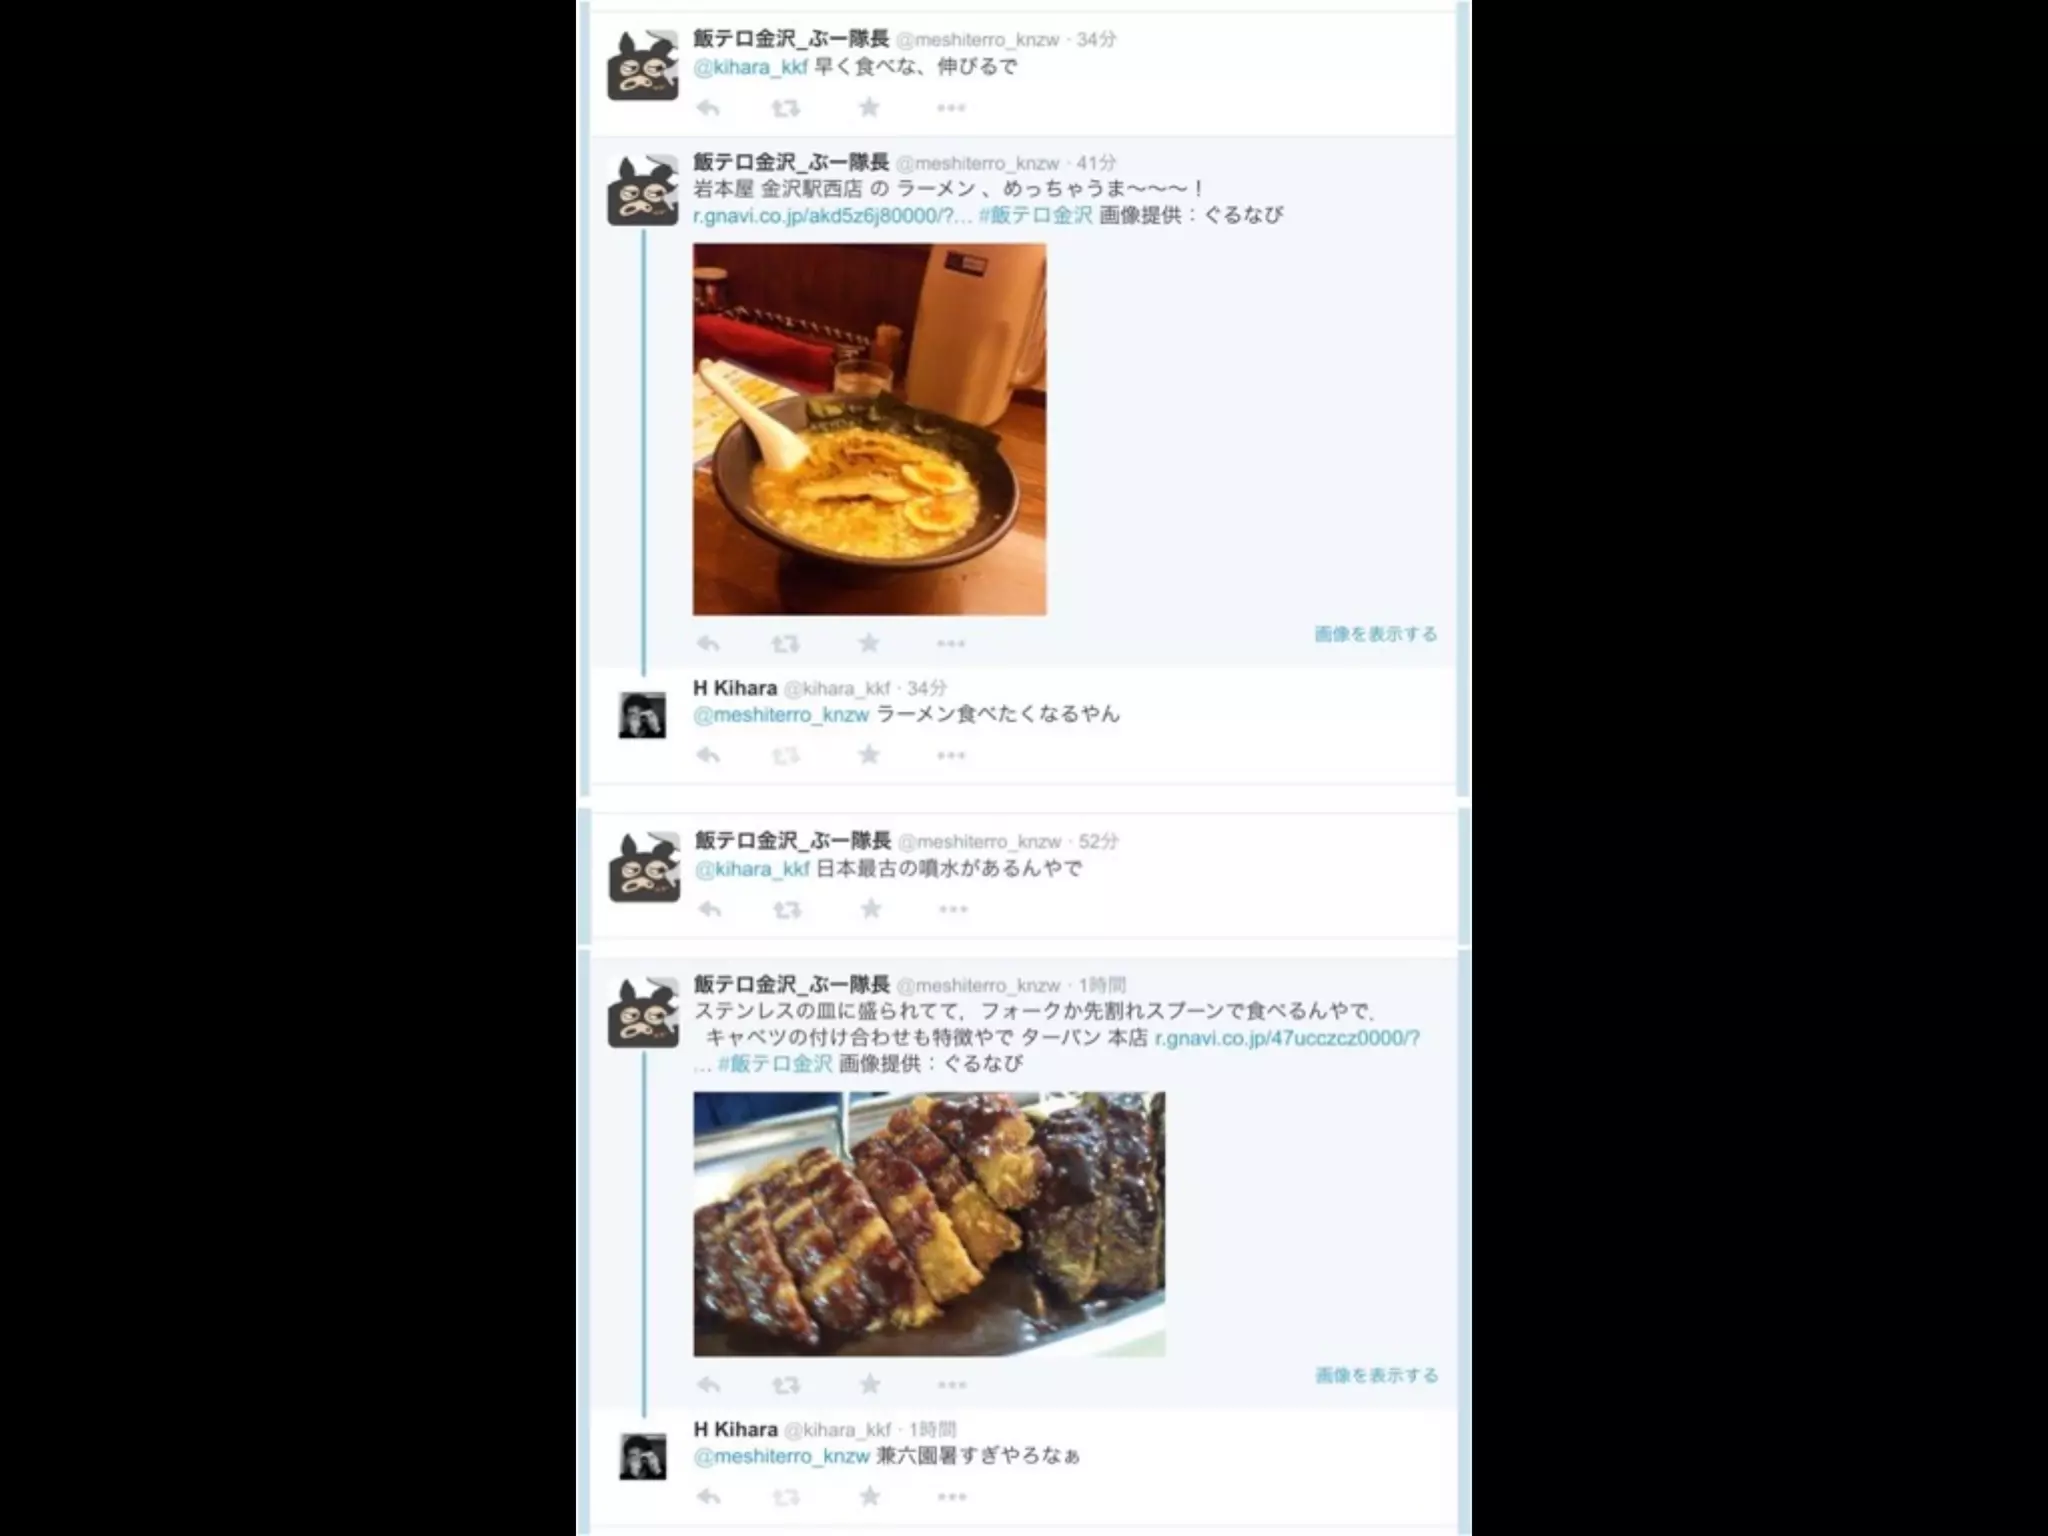Retweet the curry cutlet photo tweet
The height and width of the screenshot is (1536, 2048).
click(787, 1385)
